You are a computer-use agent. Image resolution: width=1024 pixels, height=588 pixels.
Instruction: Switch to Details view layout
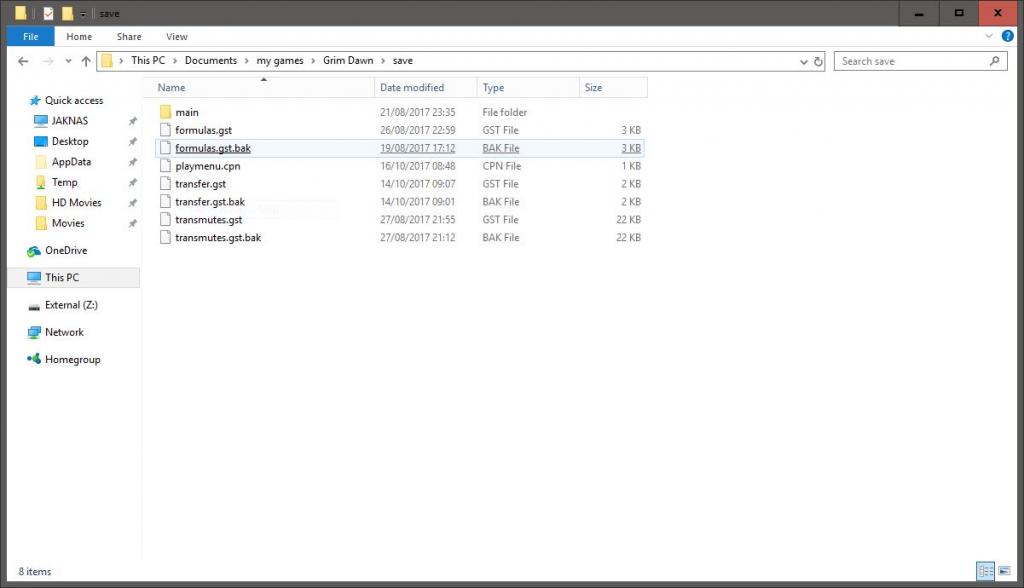[x=985, y=571]
